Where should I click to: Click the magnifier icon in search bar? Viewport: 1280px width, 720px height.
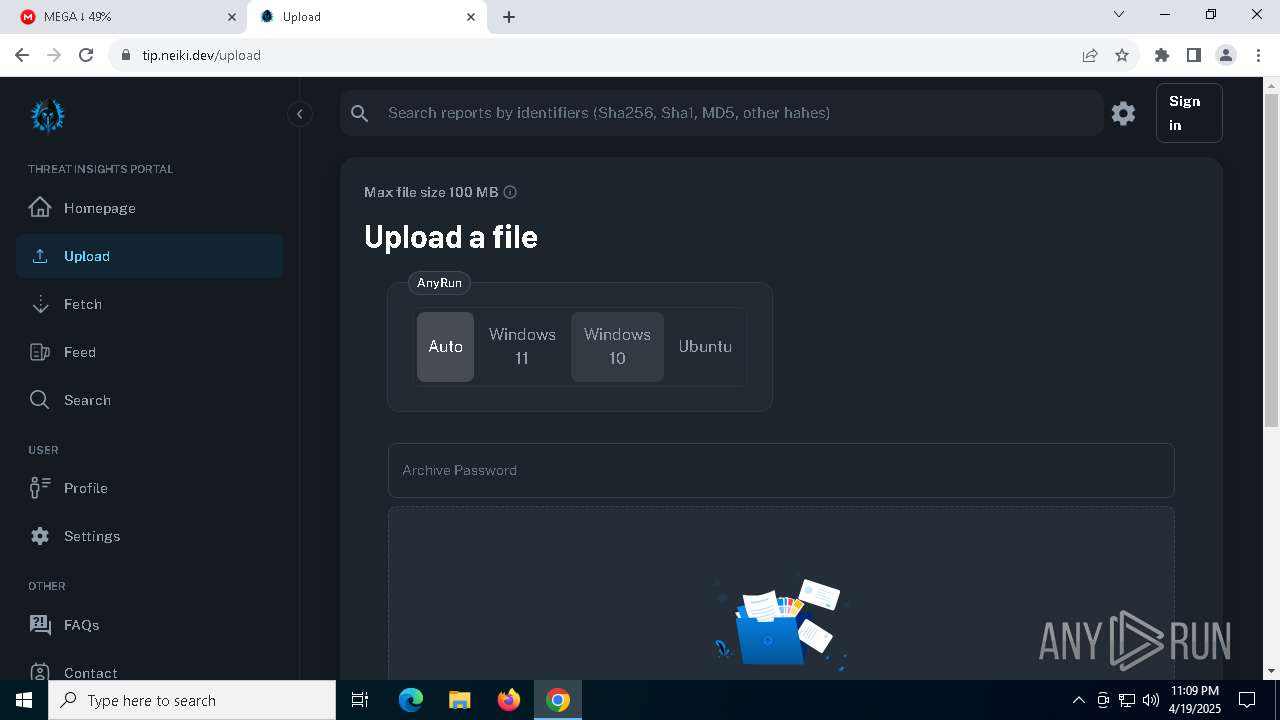click(x=360, y=113)
